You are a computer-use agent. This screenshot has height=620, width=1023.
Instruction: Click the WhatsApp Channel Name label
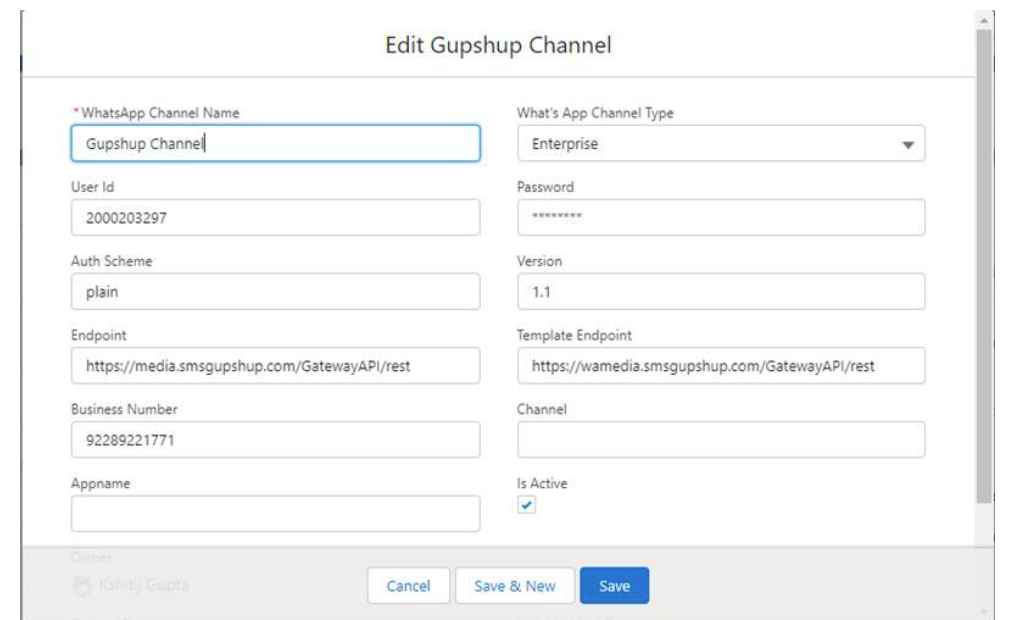click(x=160, y=113)
